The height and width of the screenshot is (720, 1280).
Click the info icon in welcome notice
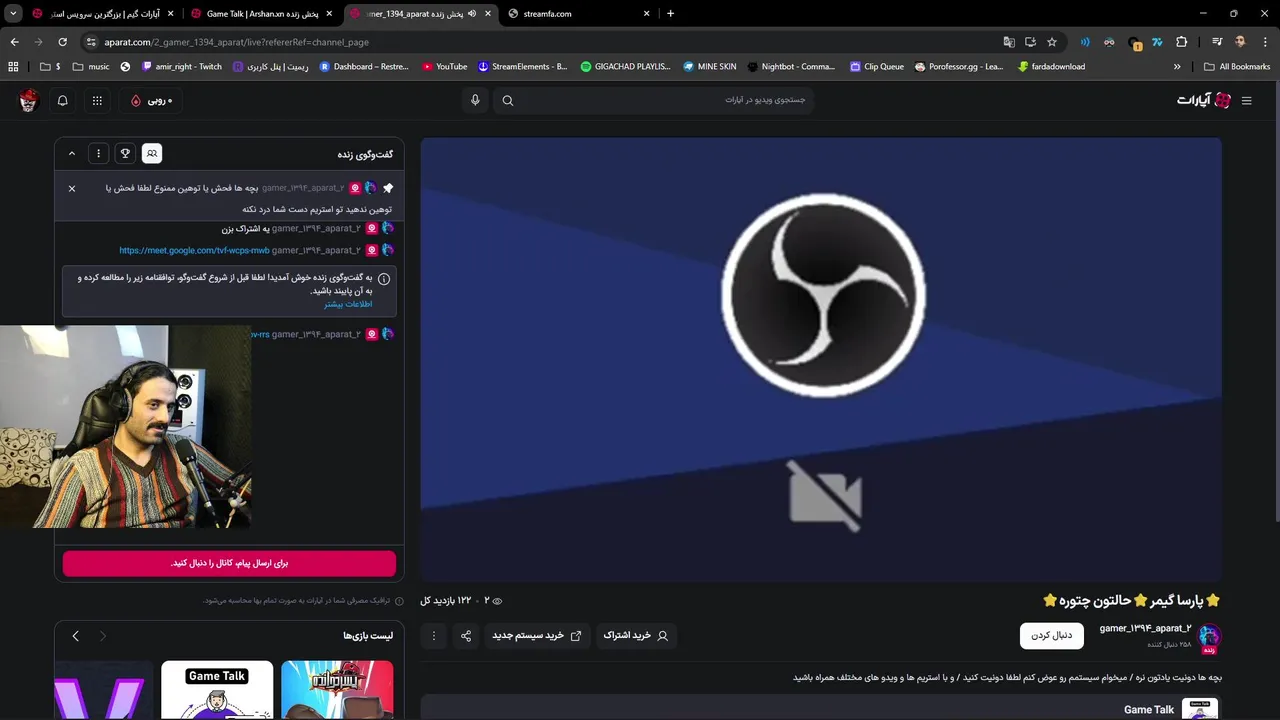tap(384, 279)
